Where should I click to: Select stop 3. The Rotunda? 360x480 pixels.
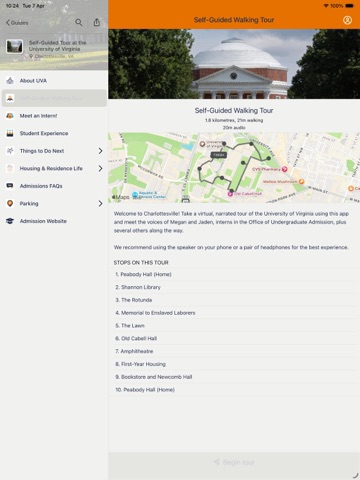click(234, 300)
